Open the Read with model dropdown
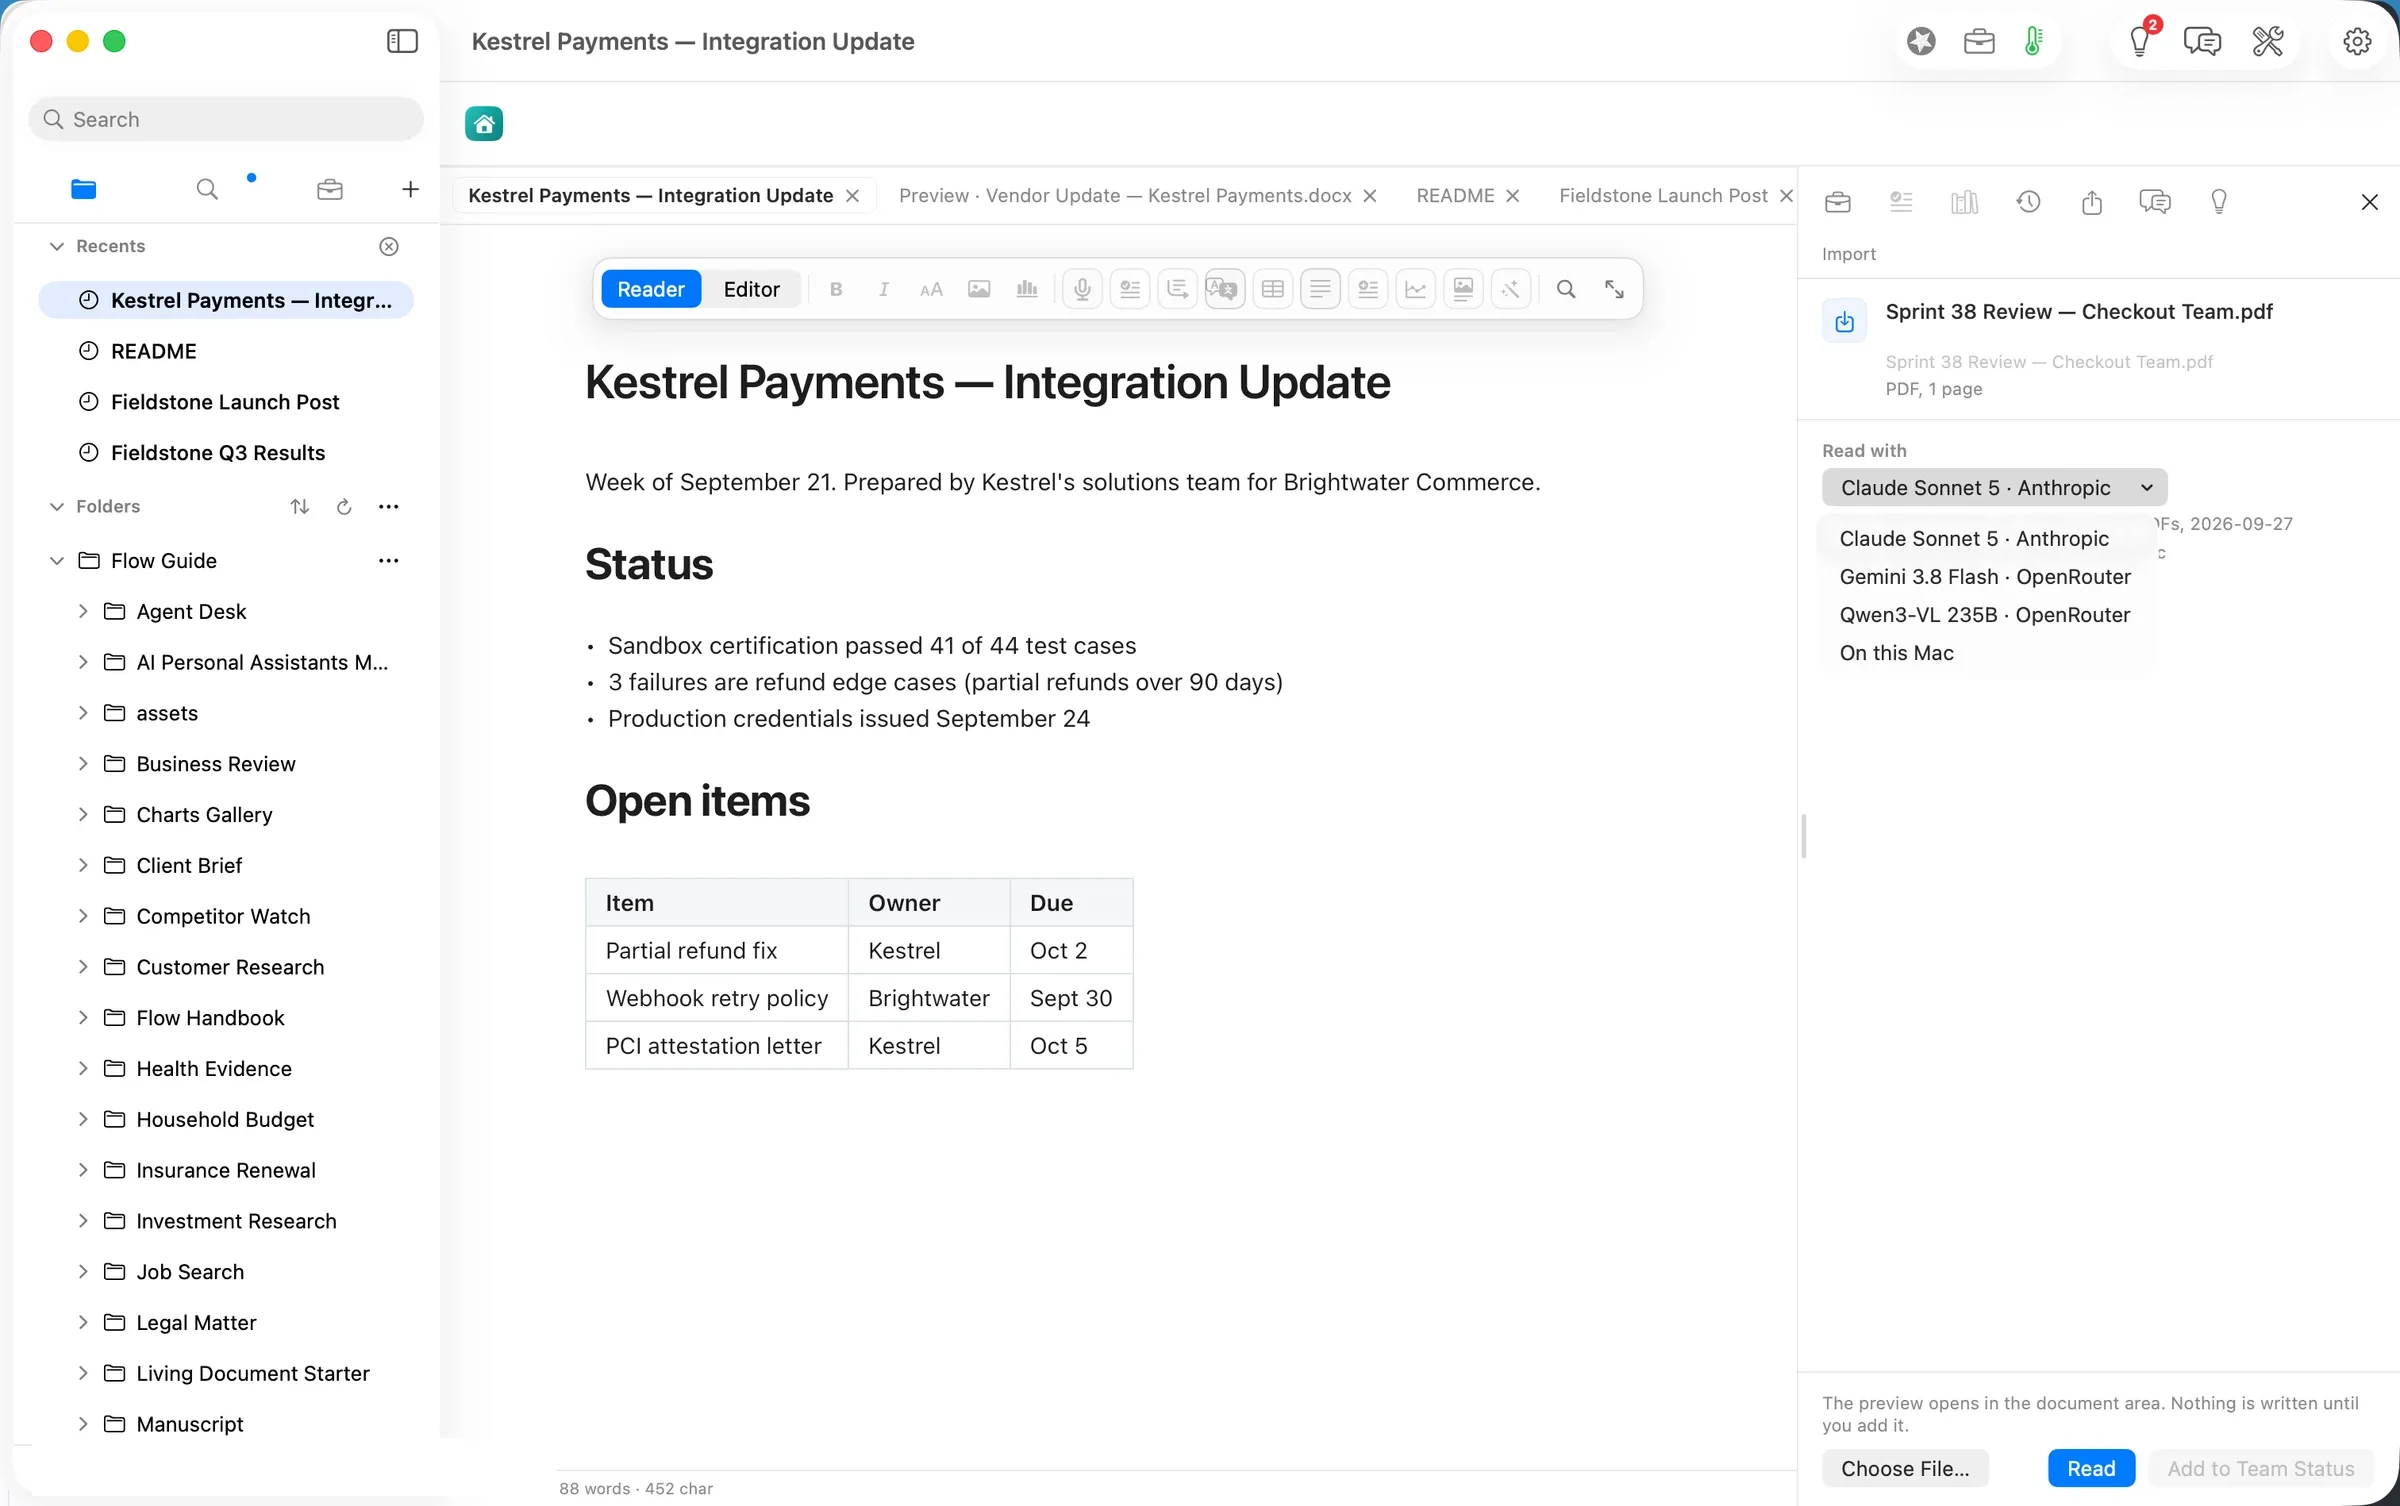 [x=1994, y=487]
